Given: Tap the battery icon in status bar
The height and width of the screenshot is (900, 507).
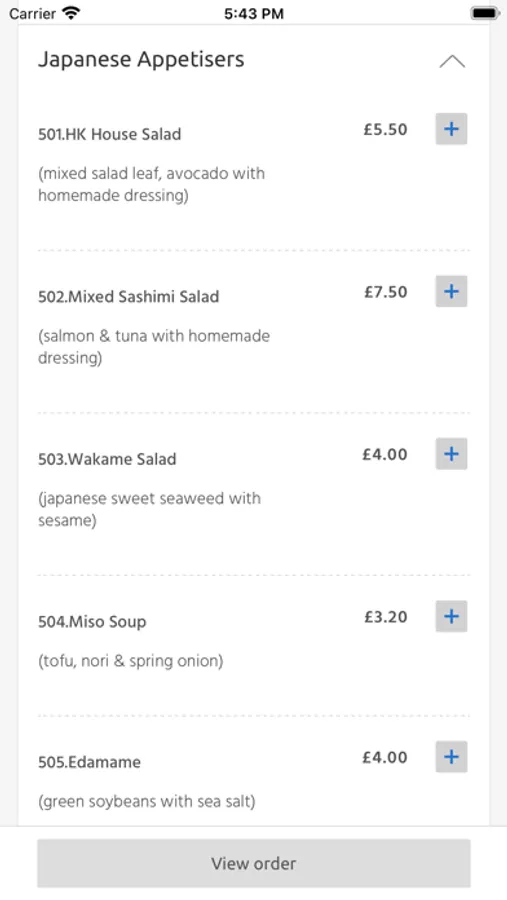Looking at the screenshot, I should click(x=485, y=13).
